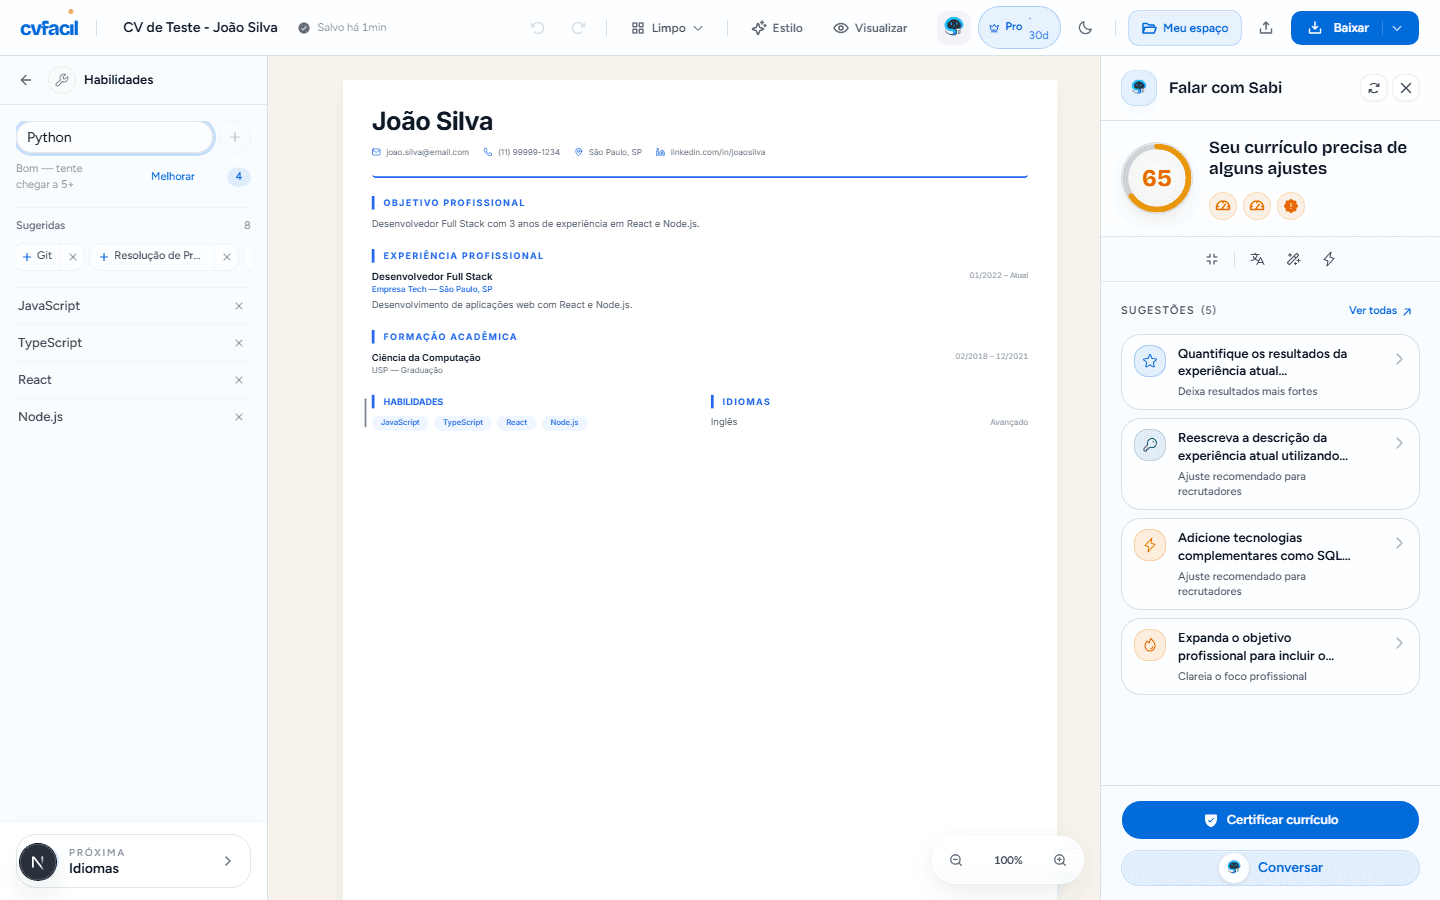Viewport: 1440px width, 900px height.
Task: Click the CV title João Silva heading
Action: click(x=432, y=121)
